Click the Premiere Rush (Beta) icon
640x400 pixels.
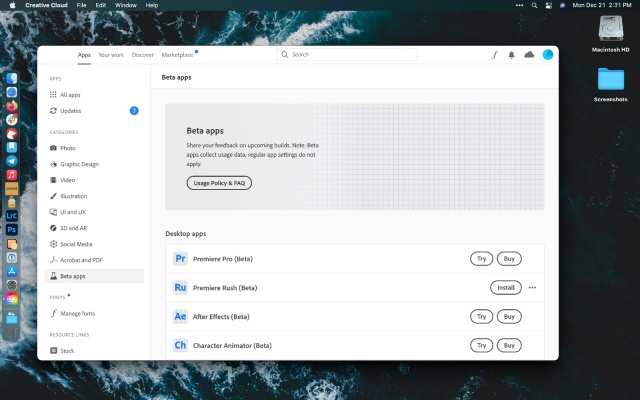point(180,287)
